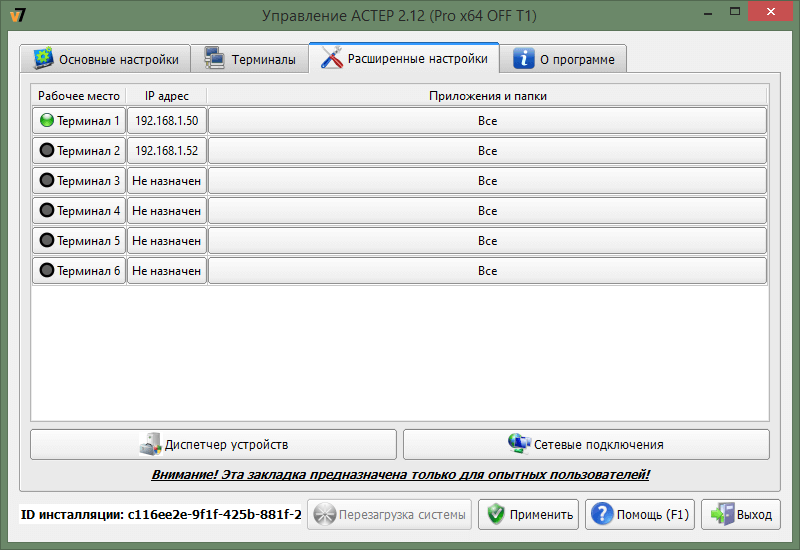Maximize the ASTER control window
This screenshot has height=550, width=800.
pos(735,12)
